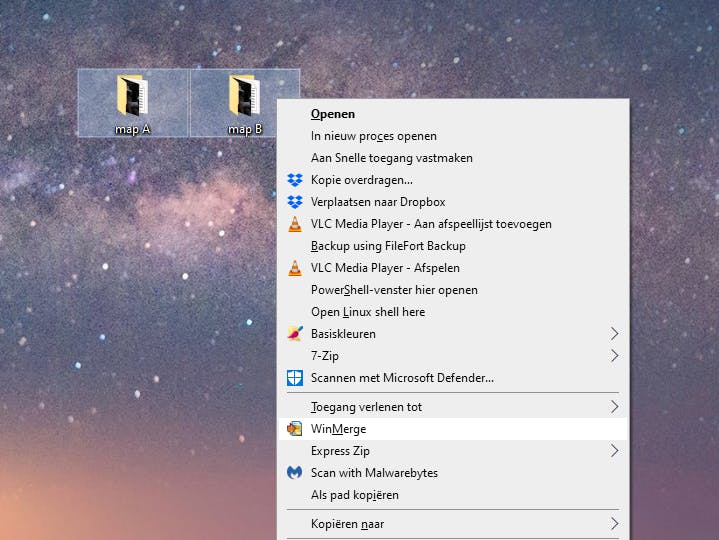Viewport: 719px width, 540px height.
Task: Select In nieuw proces openen
Action: point(453,136)
